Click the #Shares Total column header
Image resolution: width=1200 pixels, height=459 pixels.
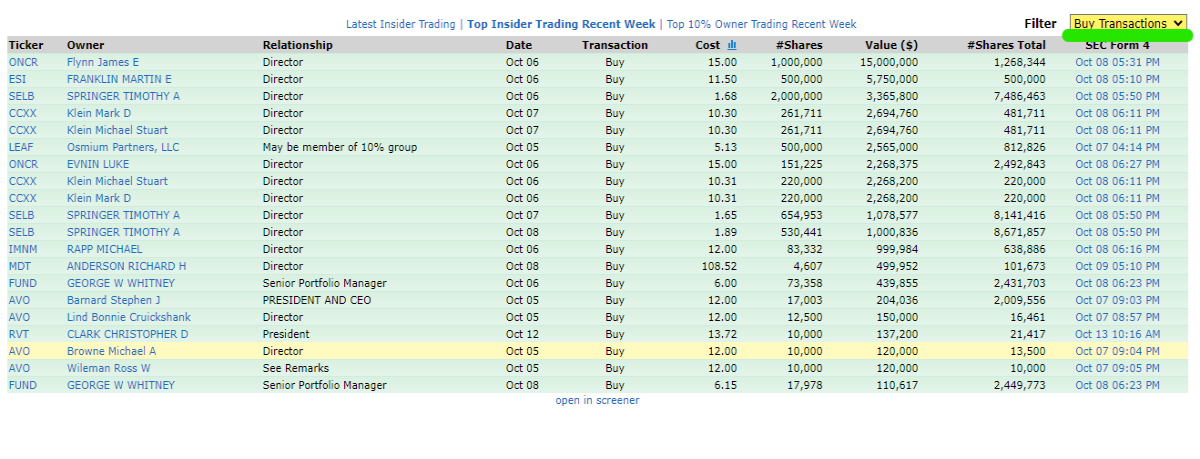tap(1006, 45)
